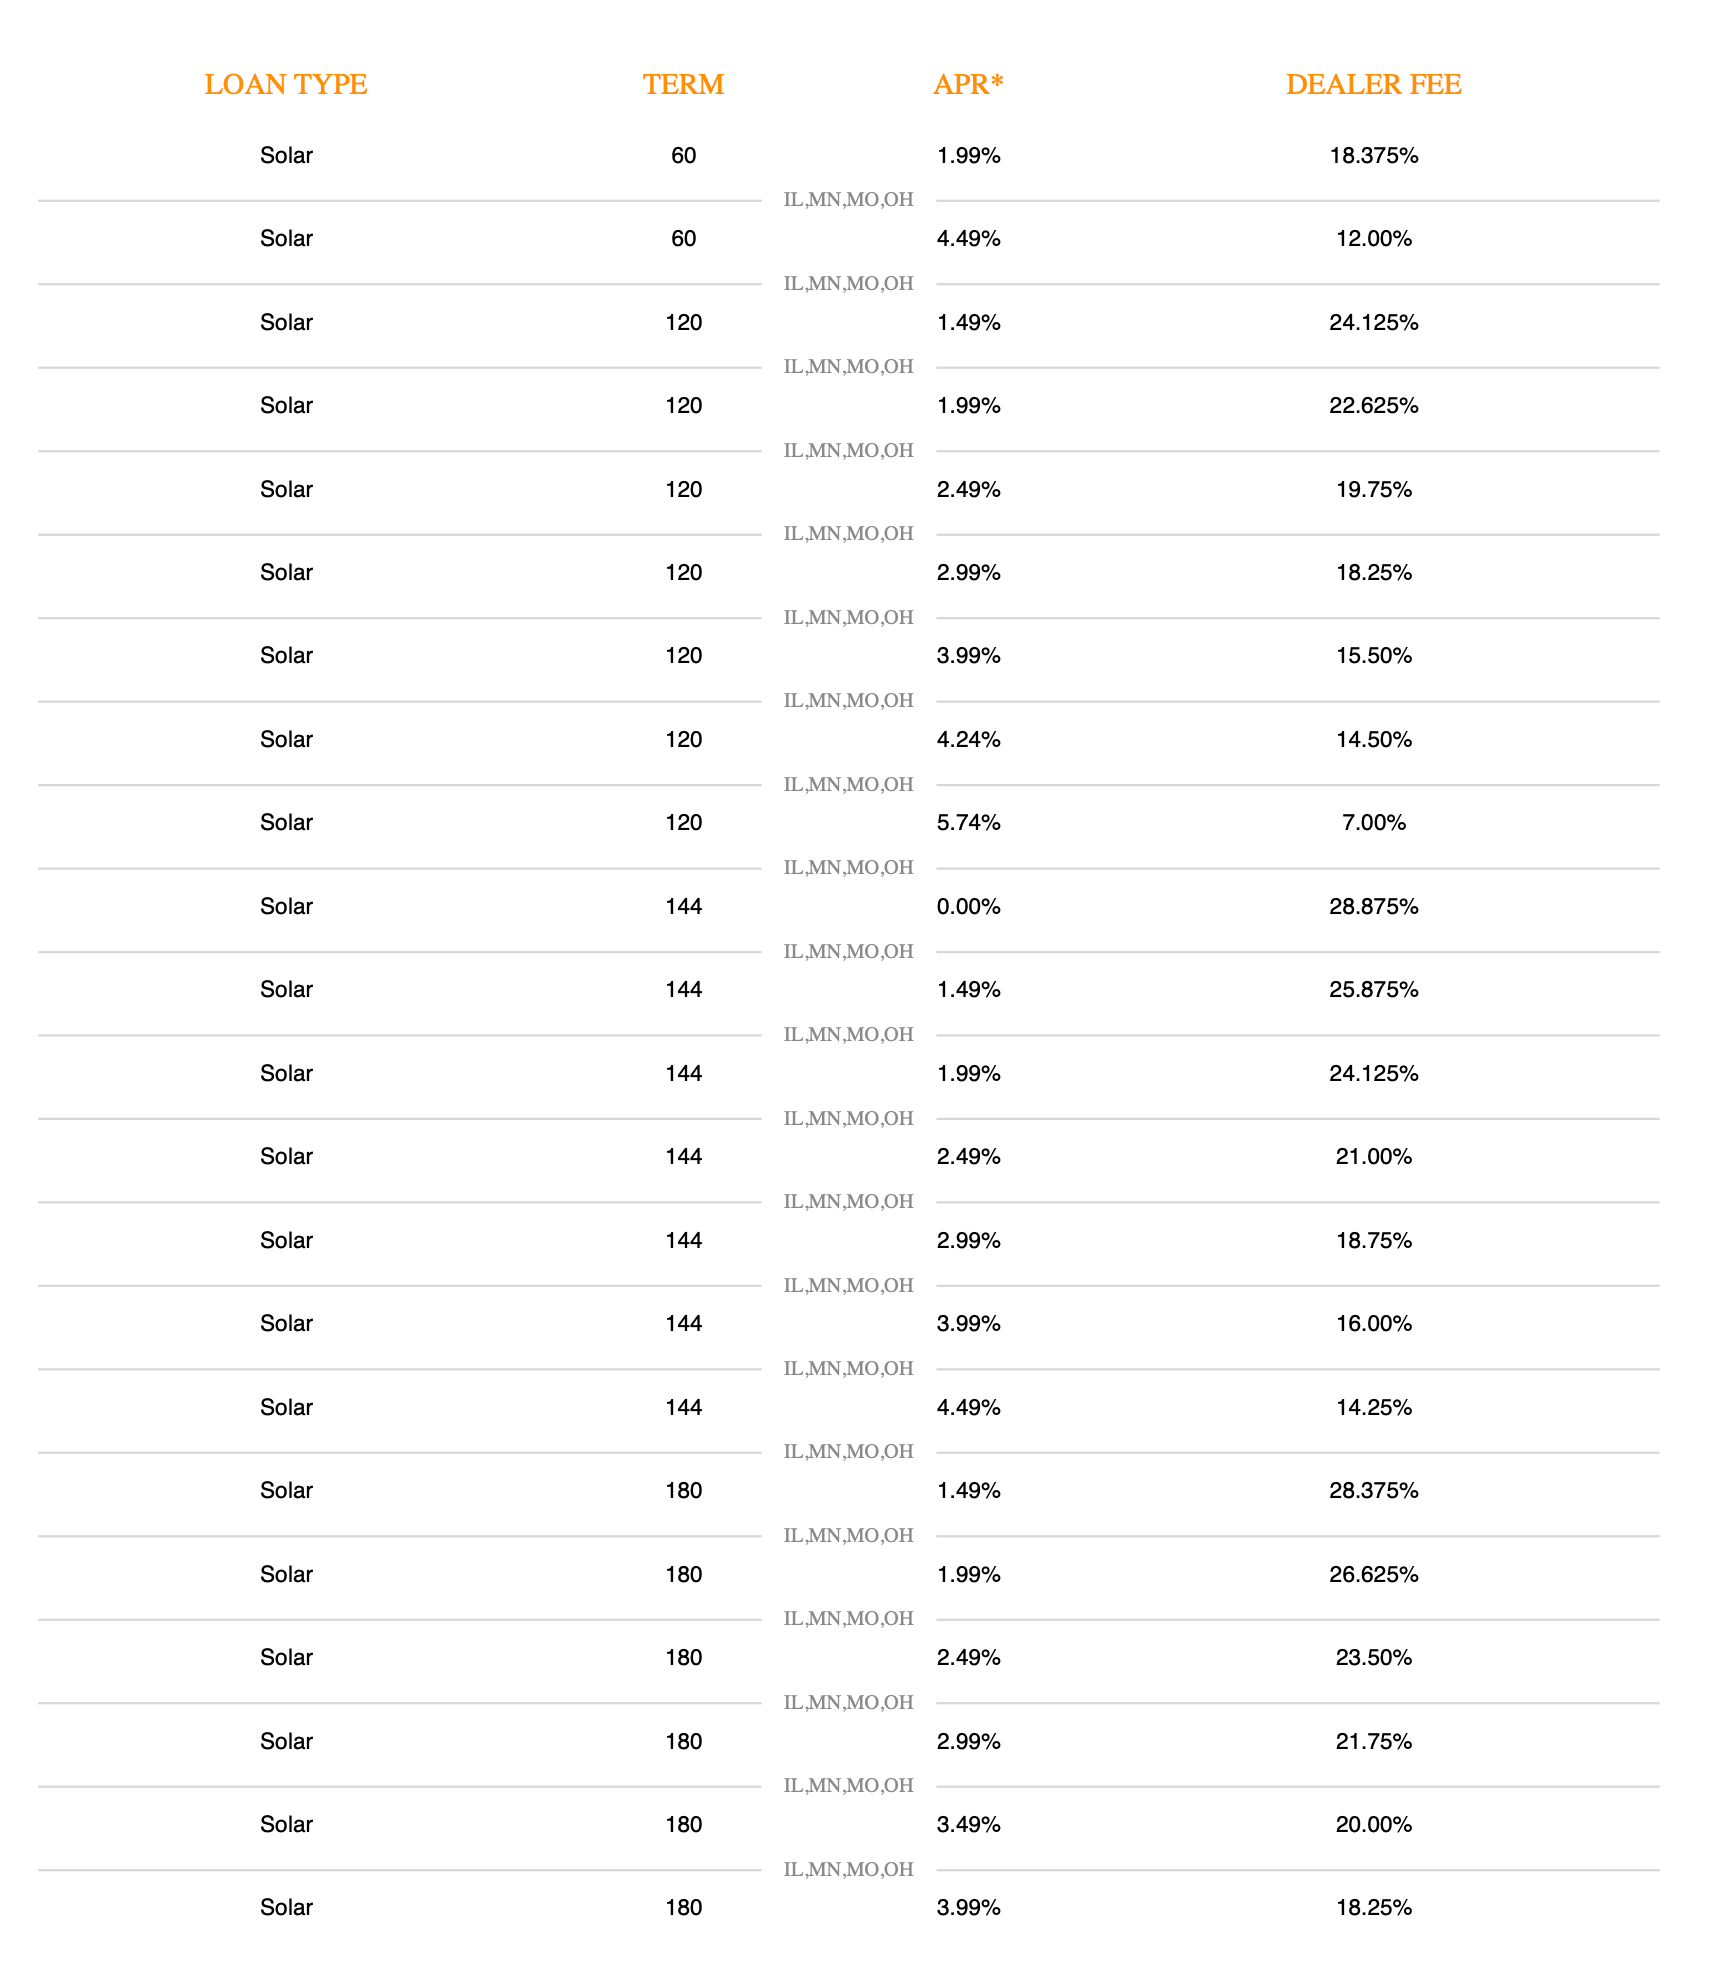1710x1974 pixels.
Task: Click the DEALER FEE column header
Action: point(1373,85)
